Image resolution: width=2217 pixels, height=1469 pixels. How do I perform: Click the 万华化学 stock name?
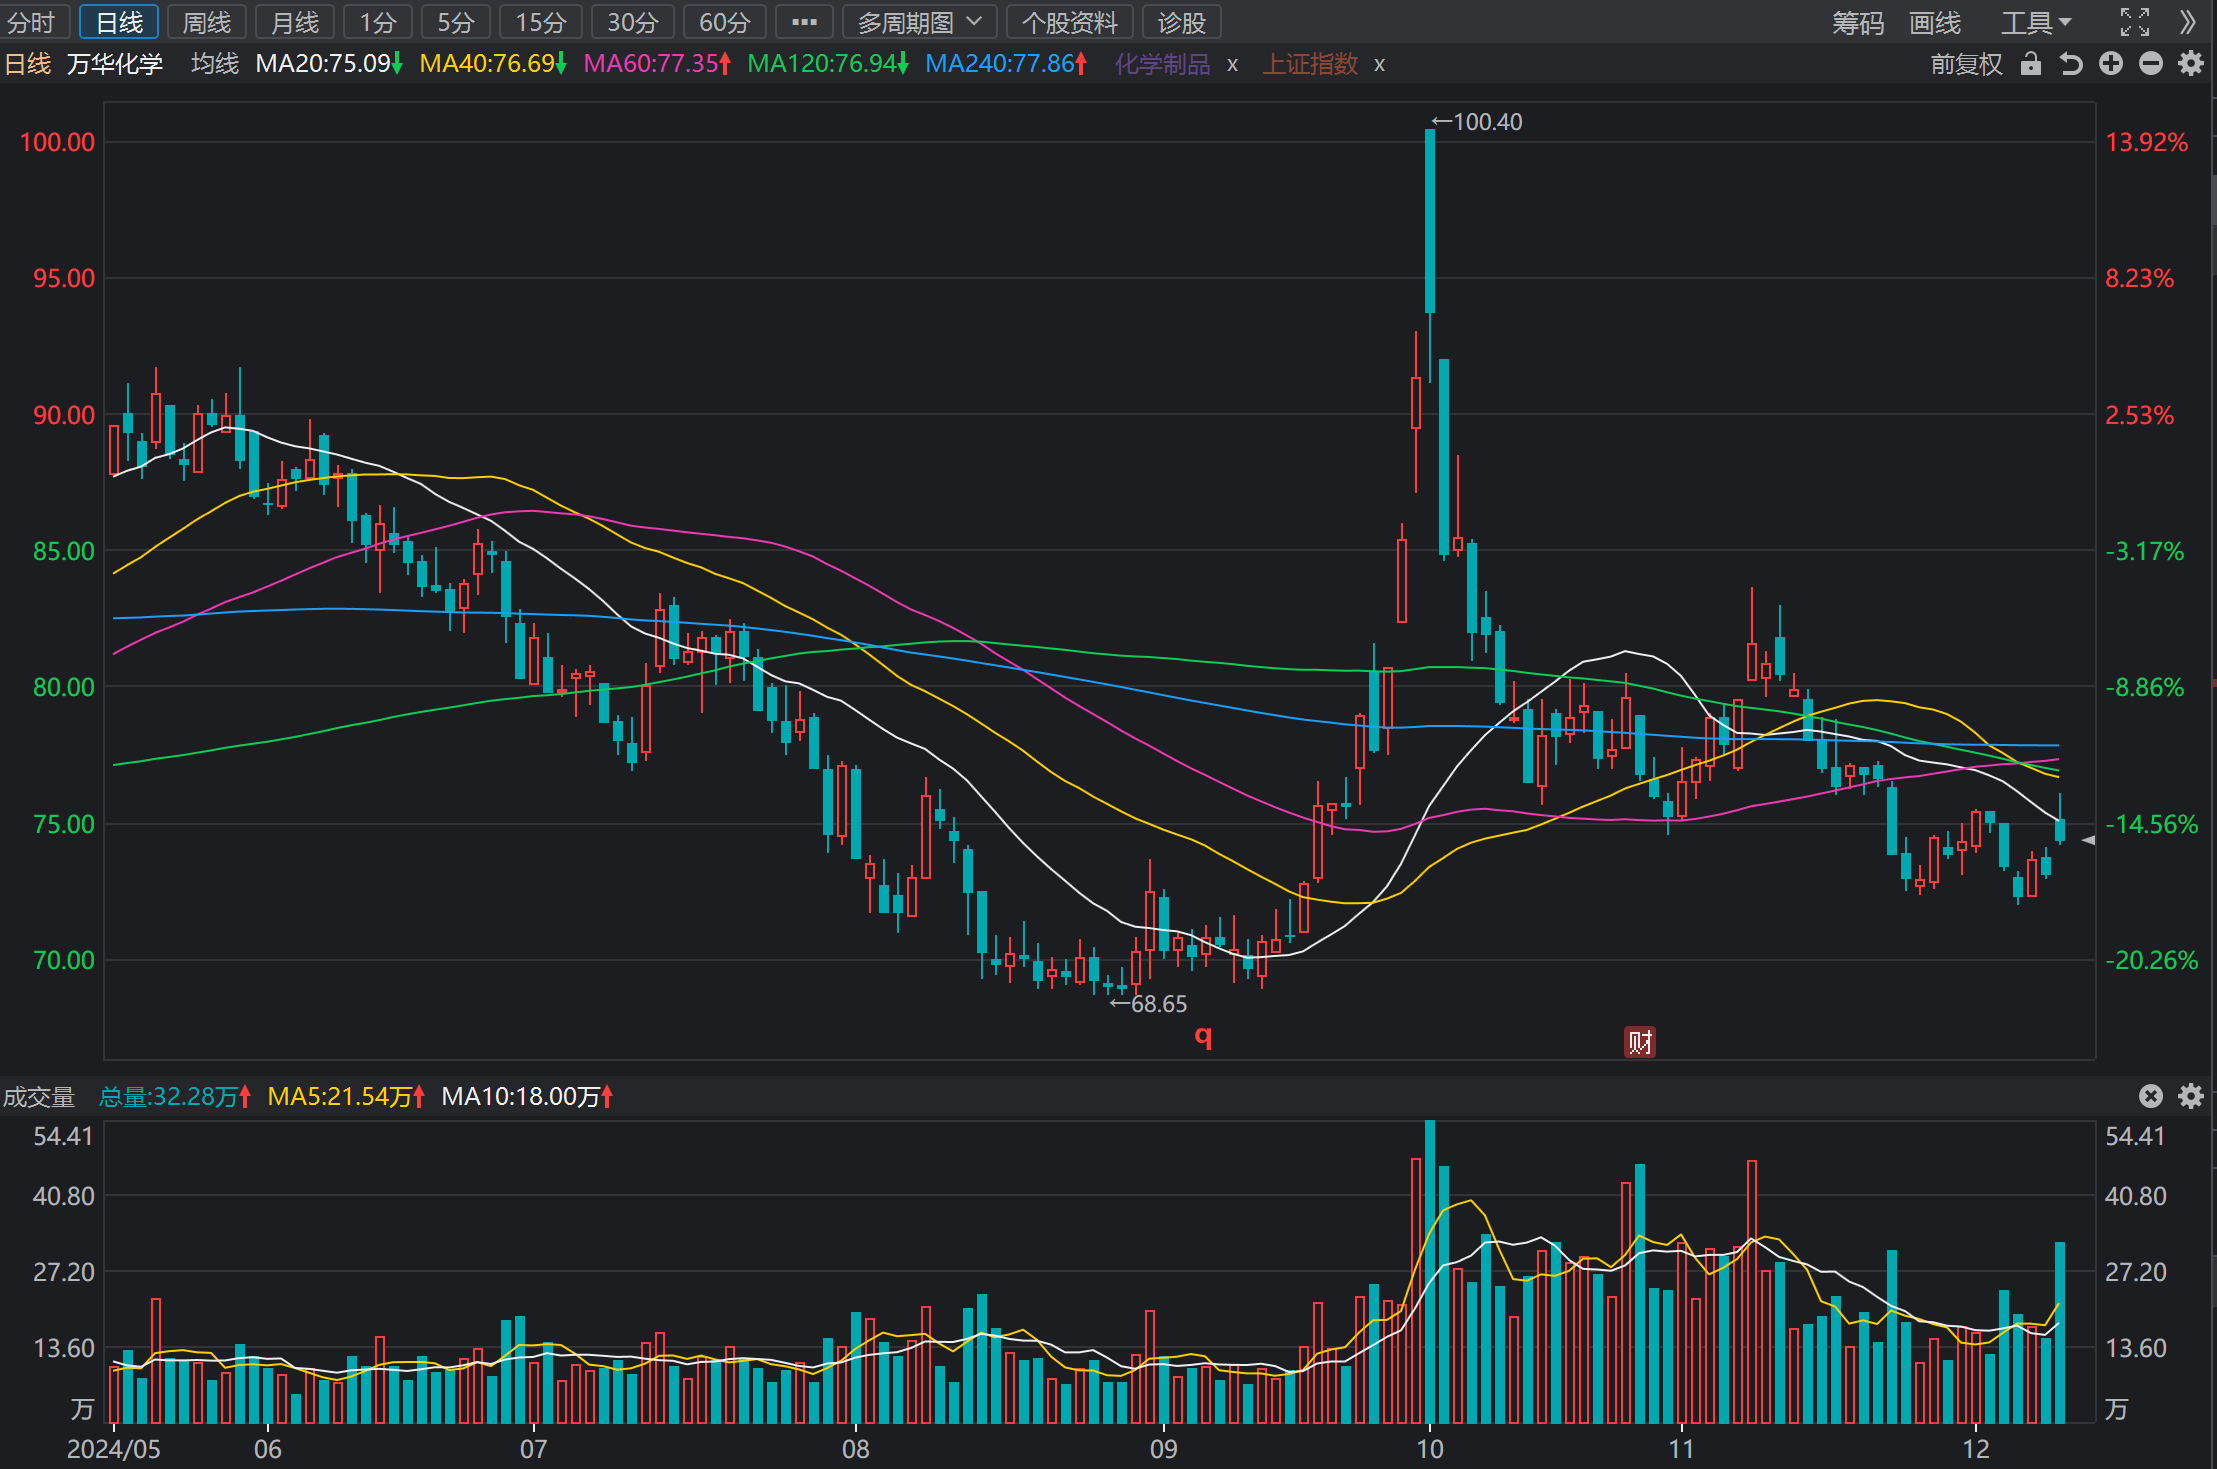[115, 64]
